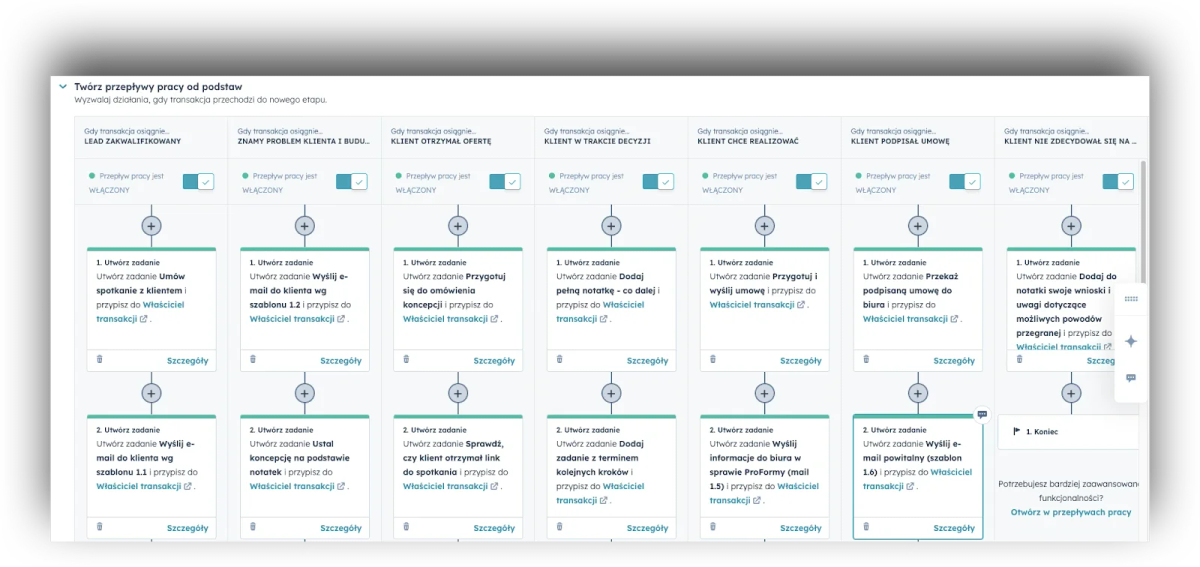Open the chat icon in side panel

tap(1131, 378)
